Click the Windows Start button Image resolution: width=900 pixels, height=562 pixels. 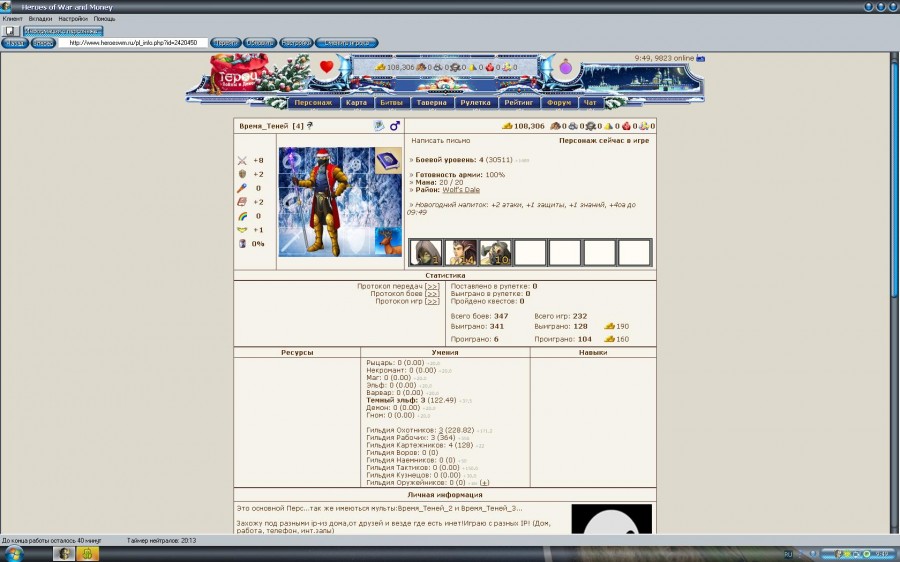click(13, 554)
